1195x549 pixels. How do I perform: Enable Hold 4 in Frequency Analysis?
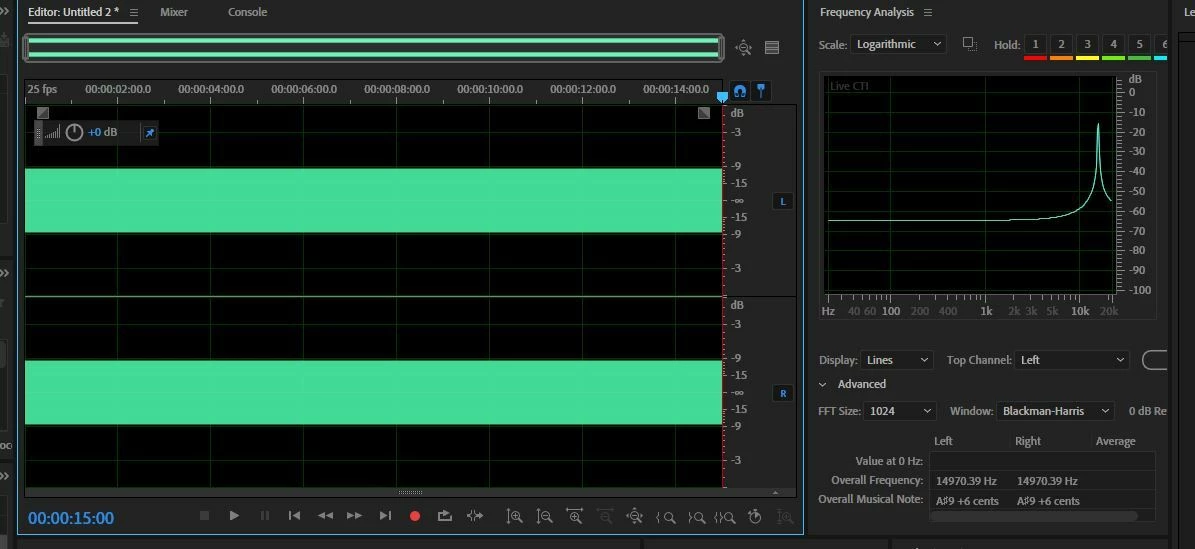coord(1113,45)
